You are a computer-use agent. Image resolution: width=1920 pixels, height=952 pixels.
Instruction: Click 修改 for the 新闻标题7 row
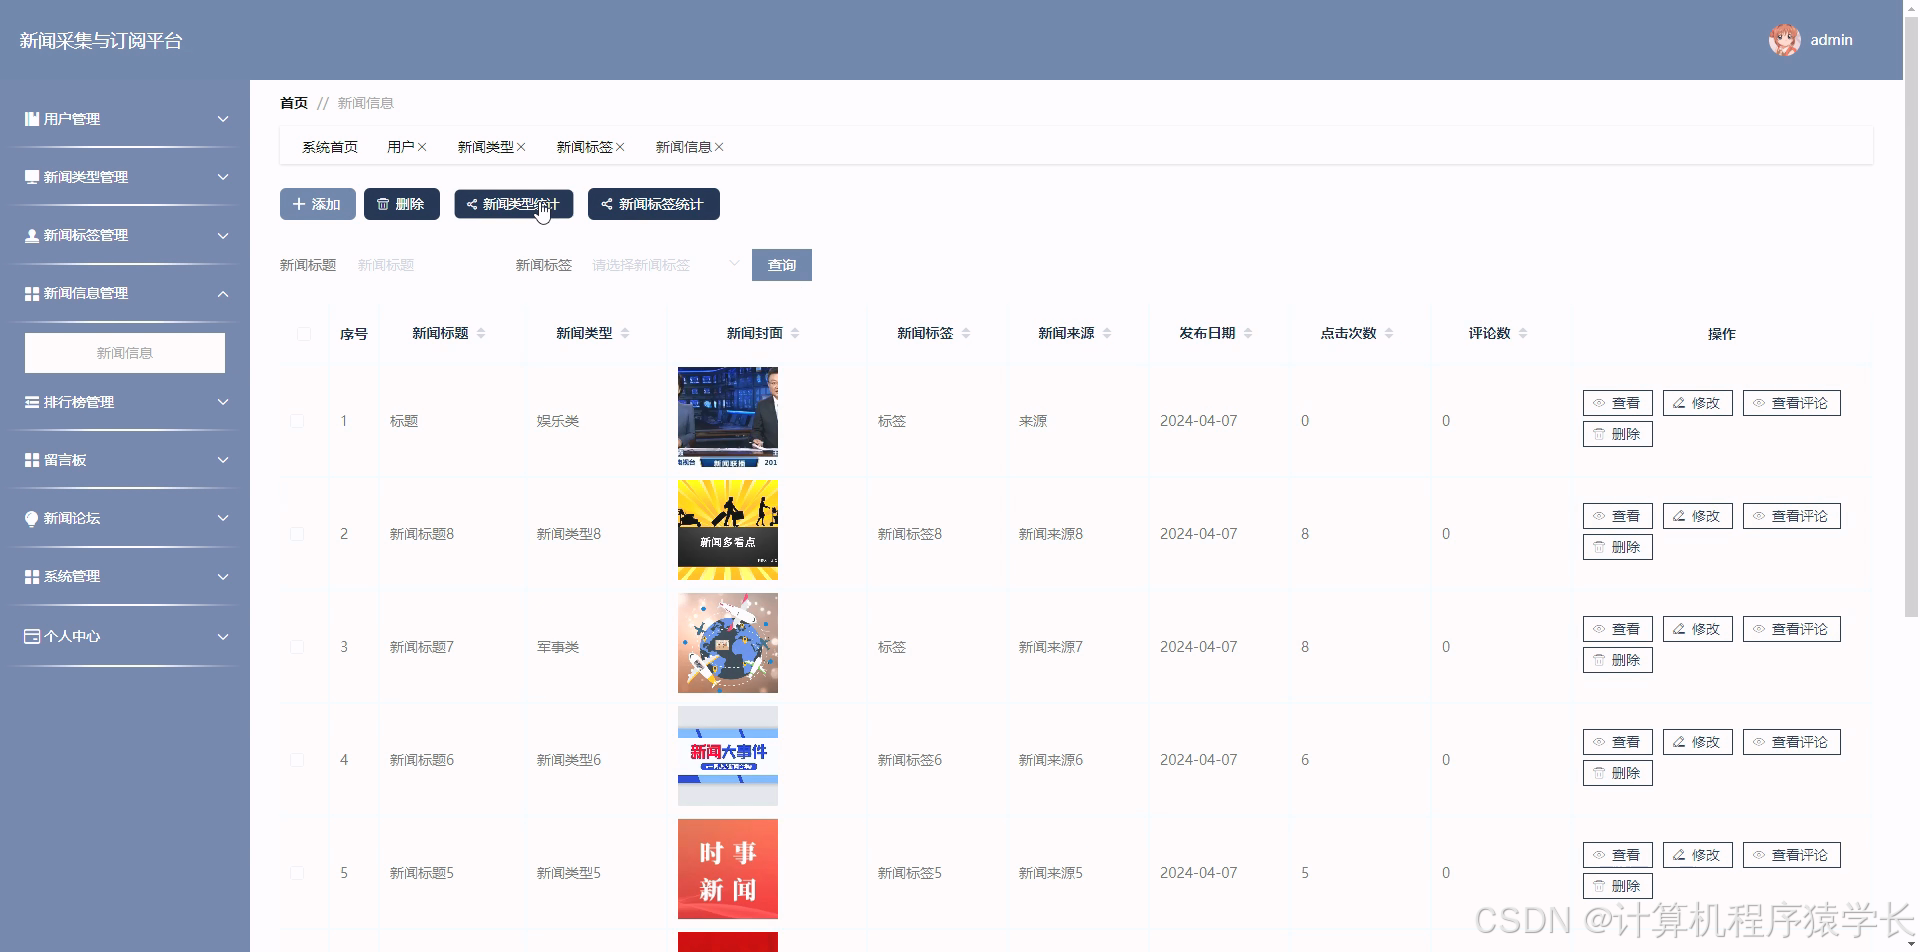(1697, 629)
